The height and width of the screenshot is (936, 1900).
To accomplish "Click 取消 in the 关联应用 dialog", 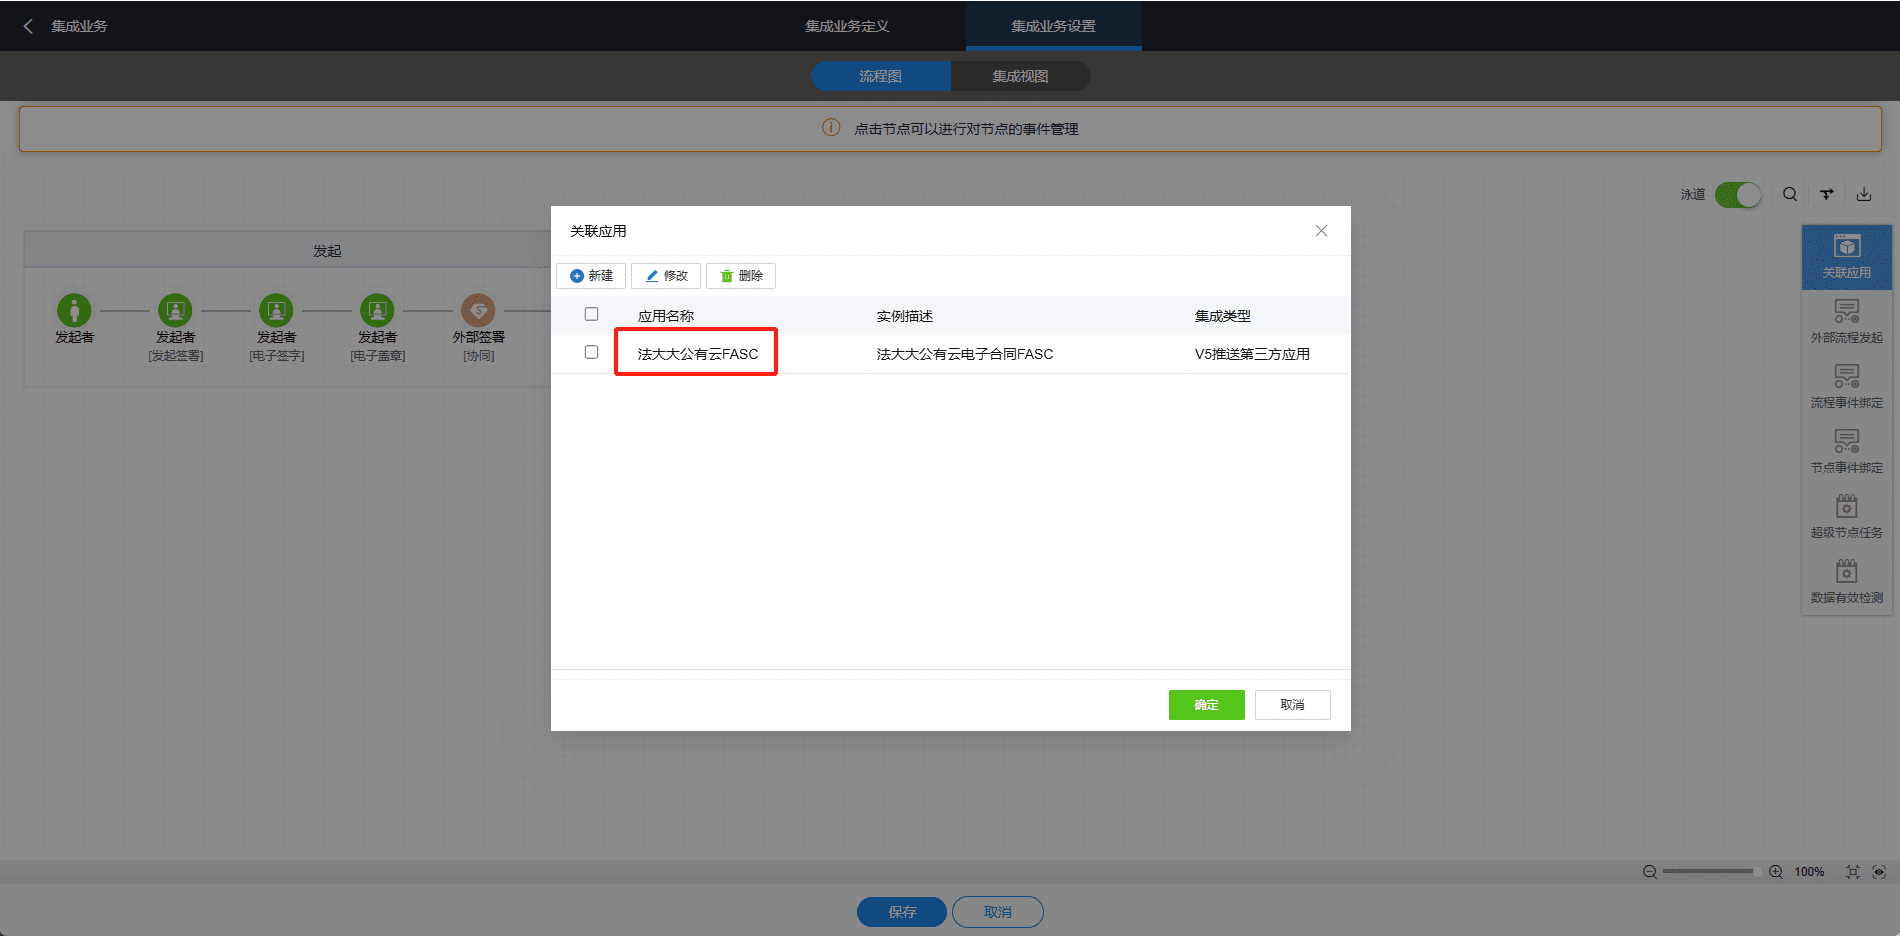I will coord(1293,705).
